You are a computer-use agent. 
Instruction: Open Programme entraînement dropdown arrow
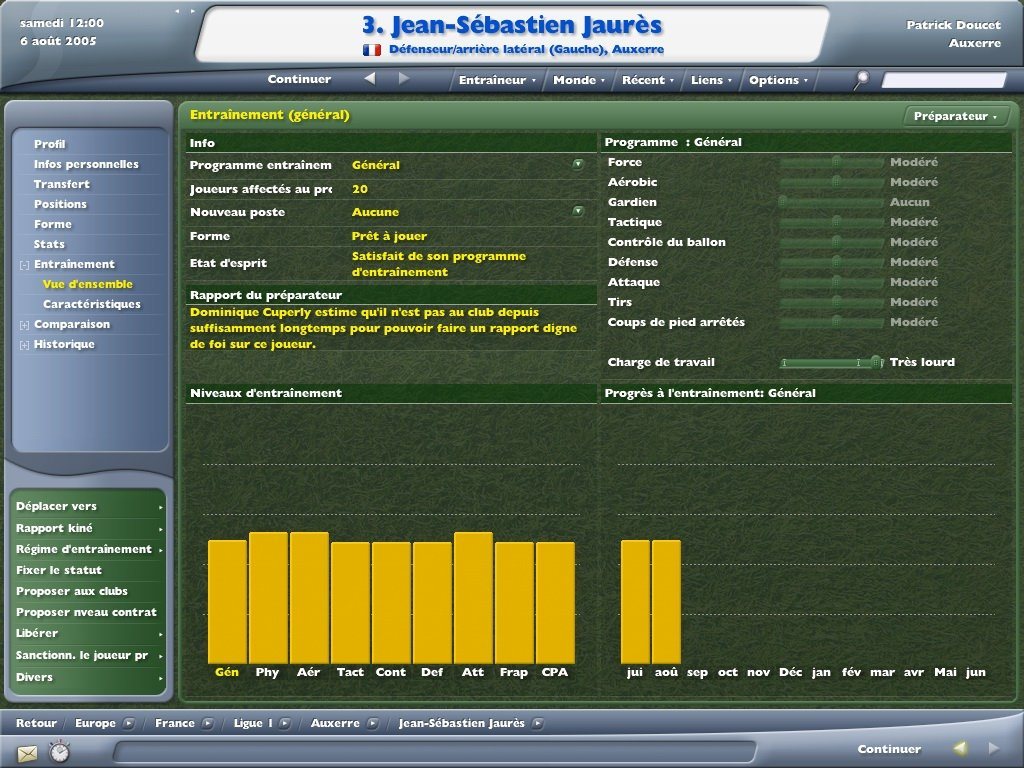click(x=578, y=164)
